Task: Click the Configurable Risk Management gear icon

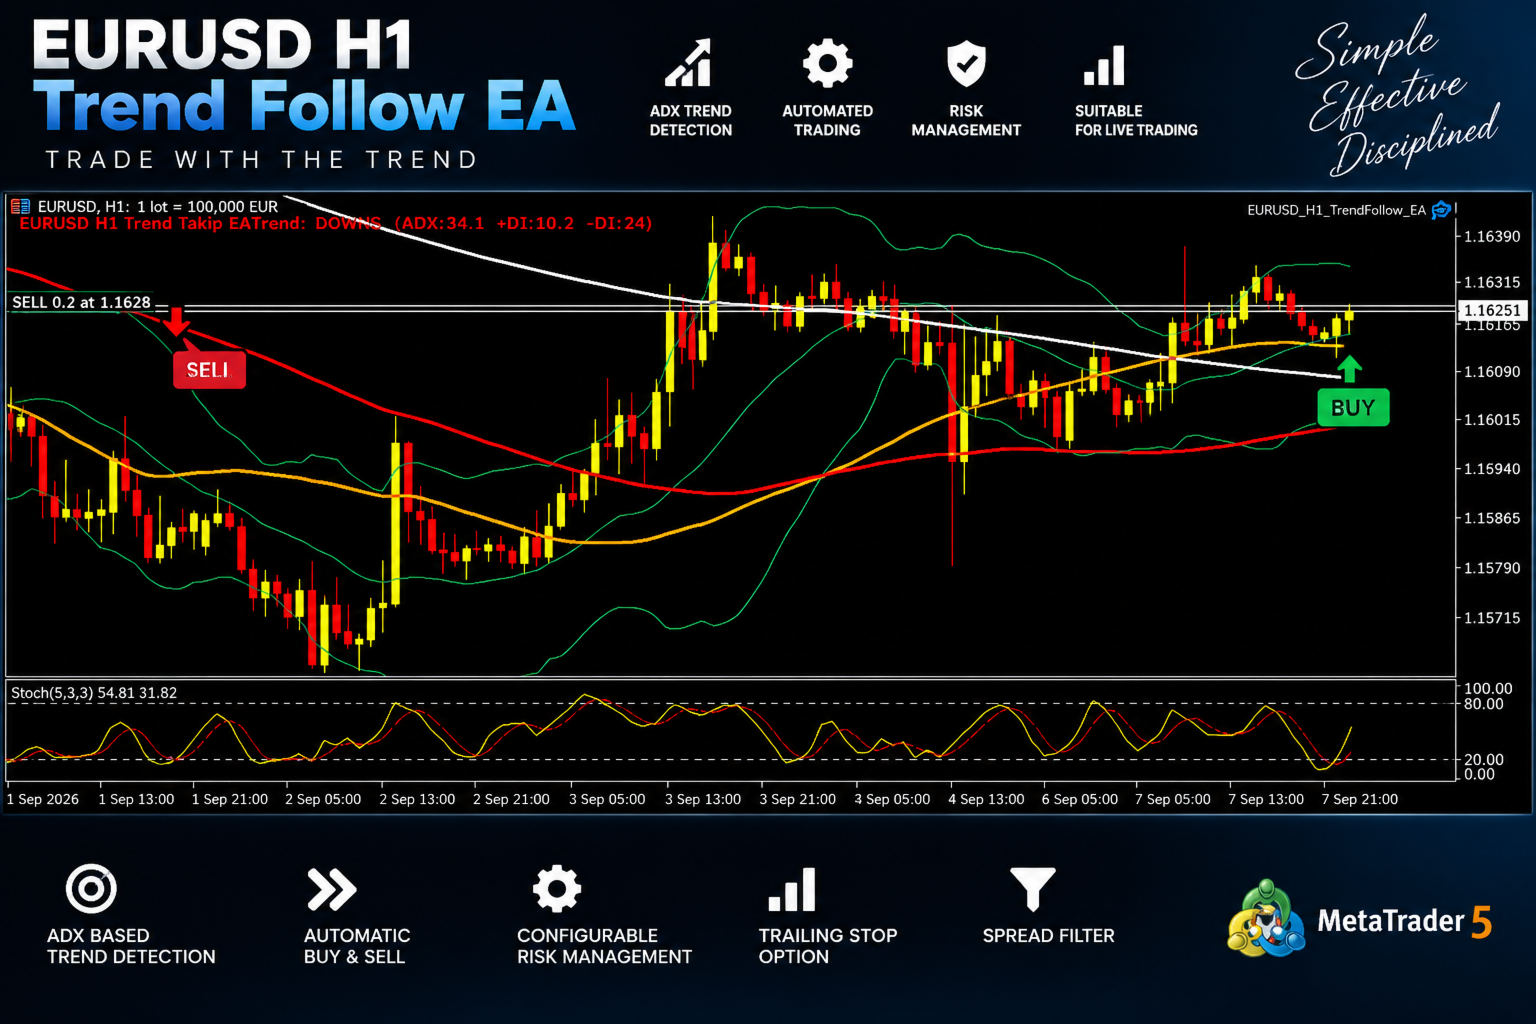Action: point(556,888)
